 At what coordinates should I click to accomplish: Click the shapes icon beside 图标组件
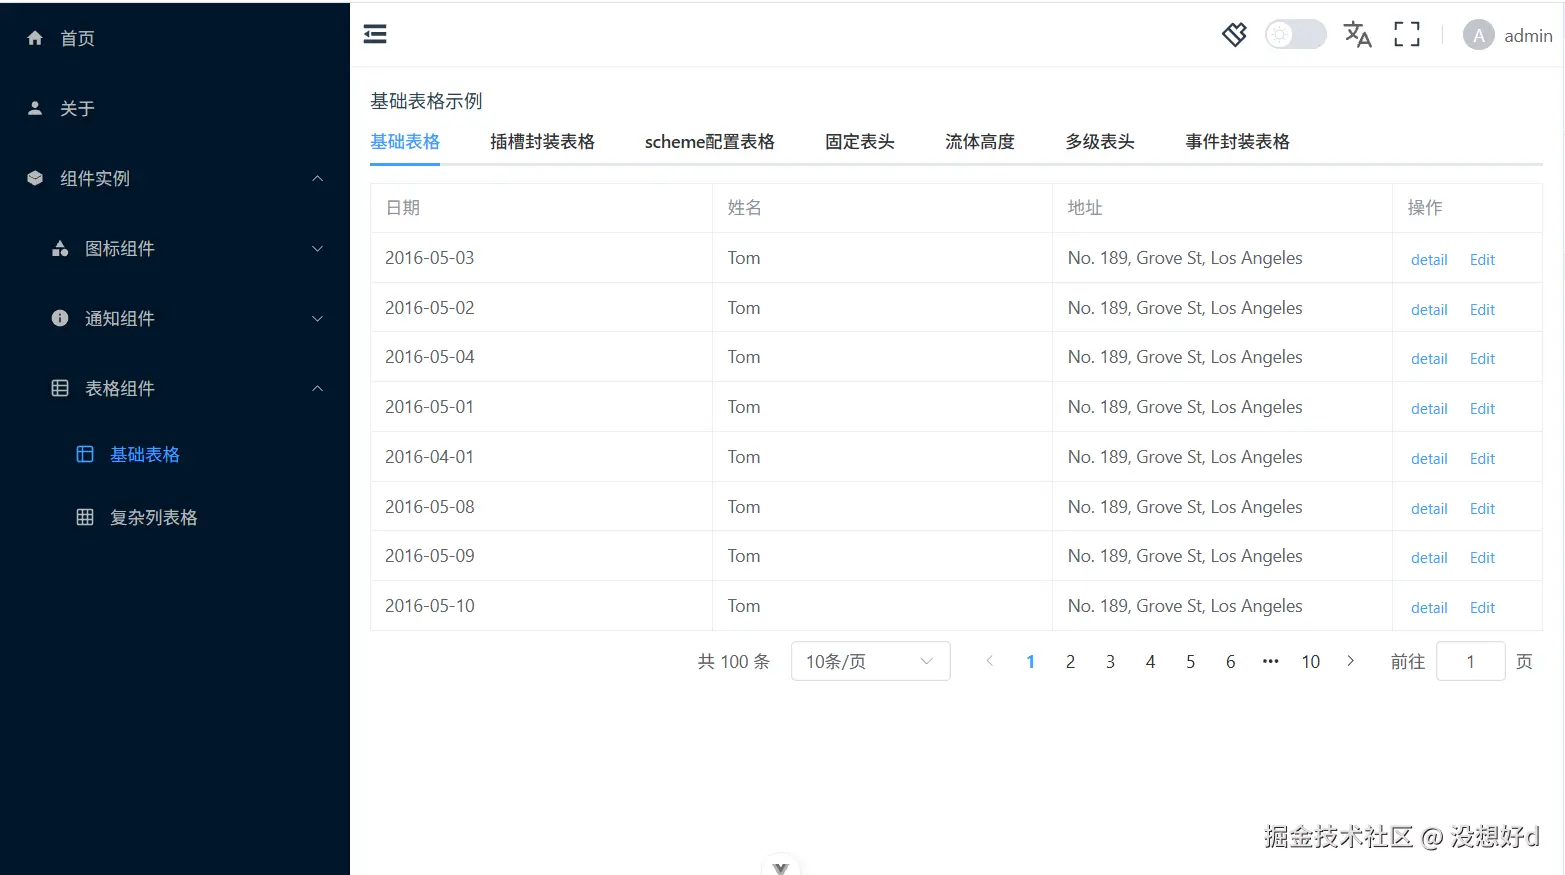pyautogui.click(x=60, y=248)
